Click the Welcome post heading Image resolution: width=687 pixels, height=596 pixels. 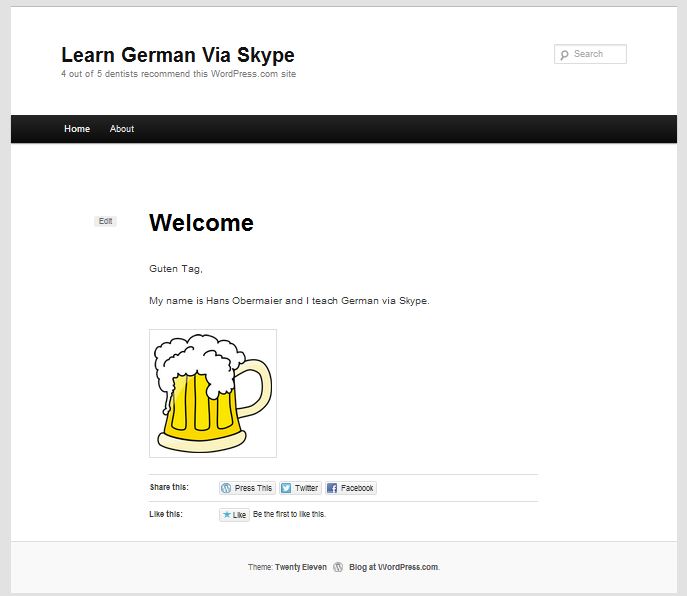pos(202,223)
